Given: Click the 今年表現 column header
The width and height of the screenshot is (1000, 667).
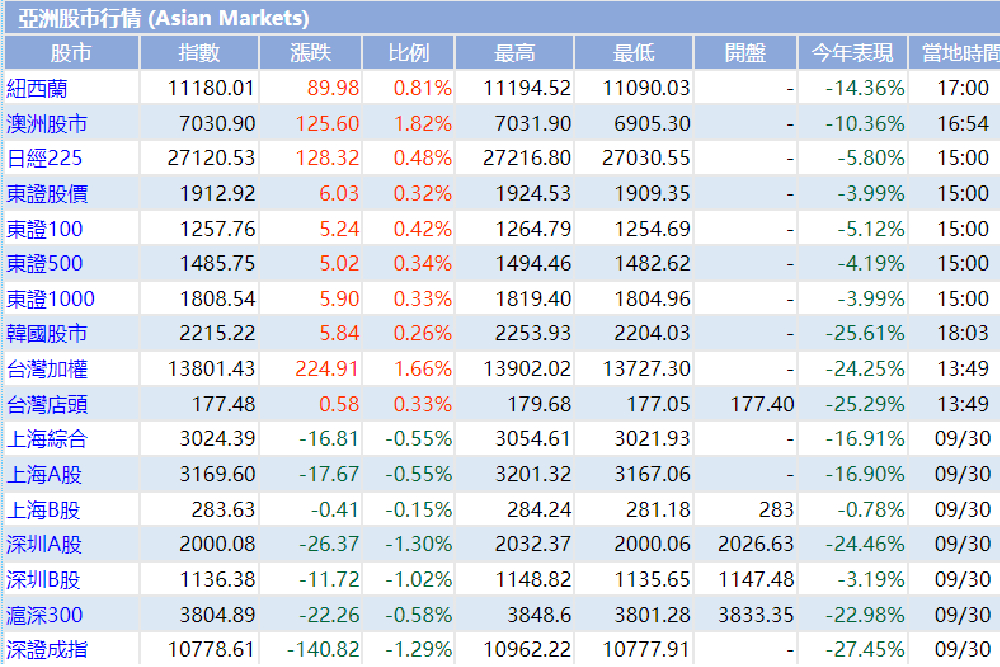Looking at the screenshot, I should [853, 52].
